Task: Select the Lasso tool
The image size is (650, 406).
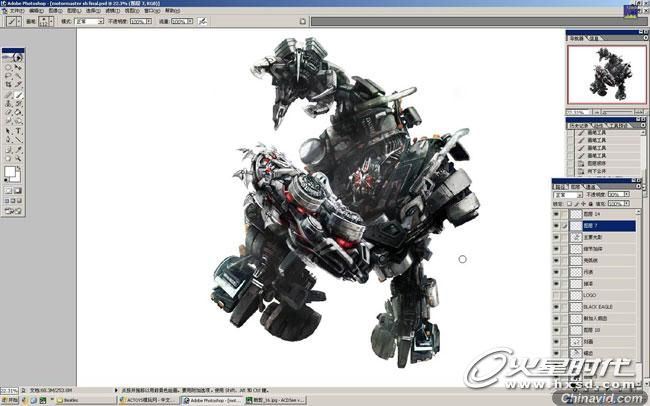Action: tap(8, 76)
